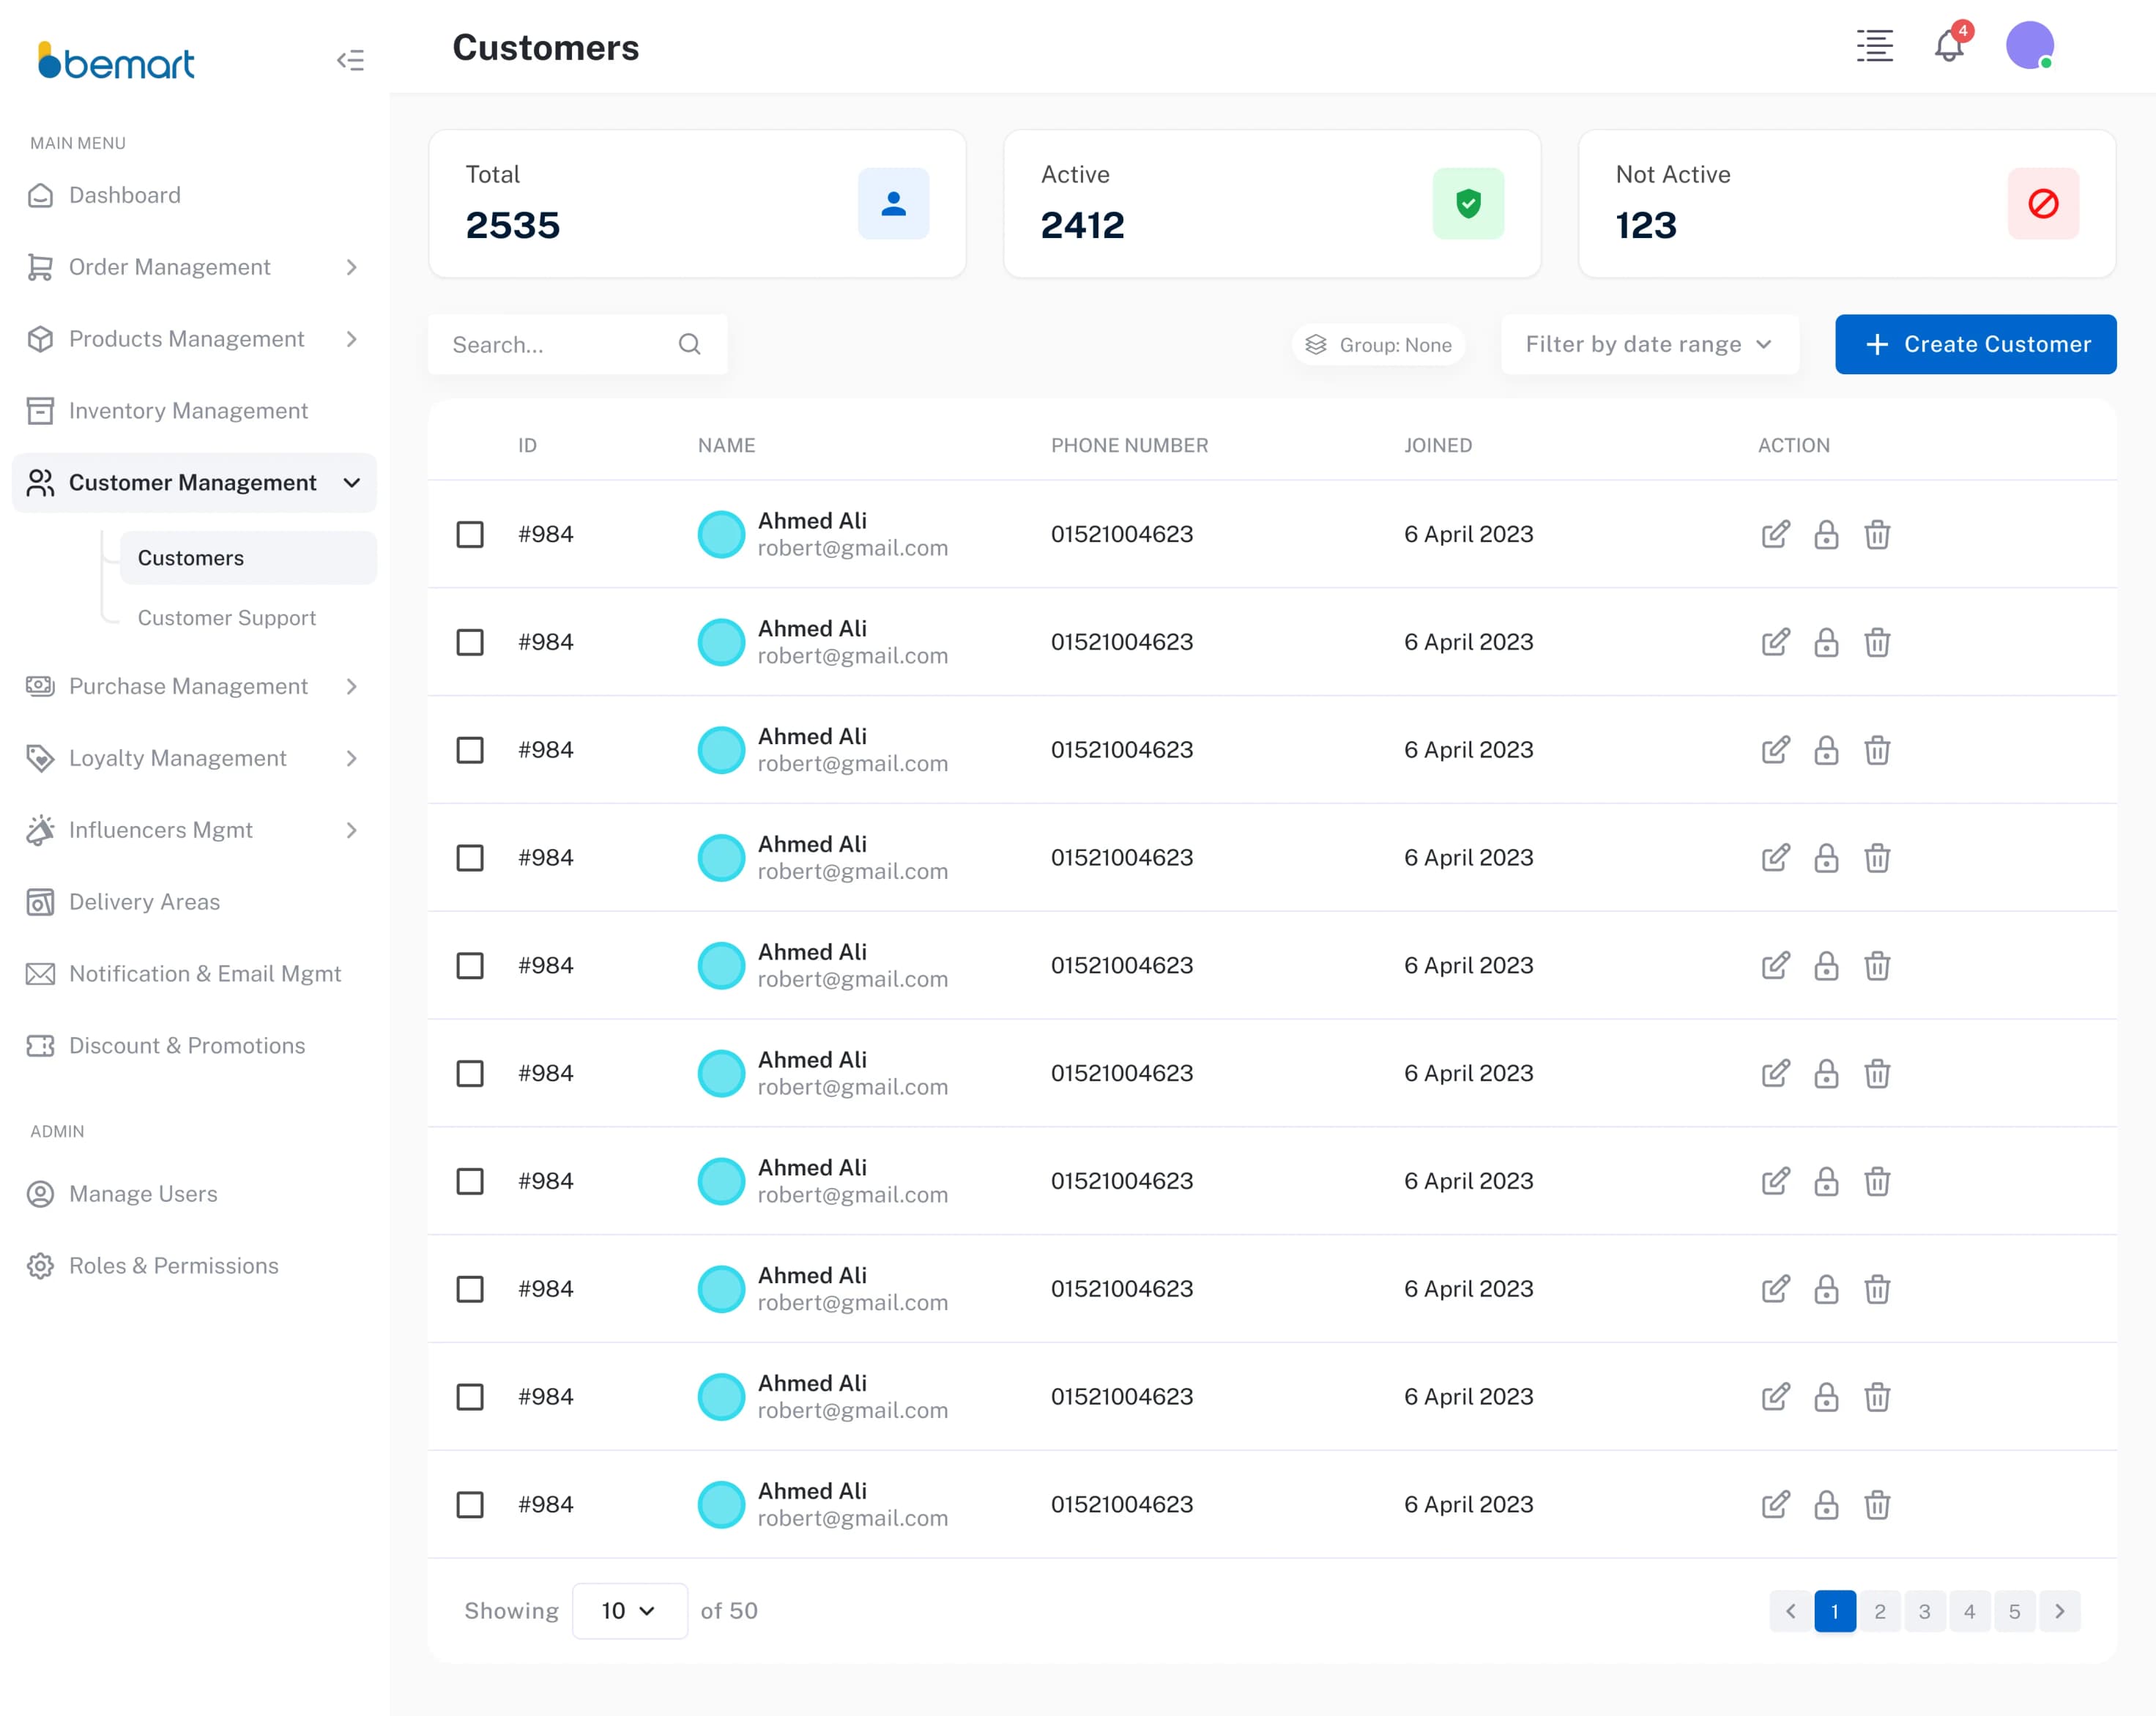Lock the customer in the seventh table row
2156x1716 pixels.
[1826, 1181]
